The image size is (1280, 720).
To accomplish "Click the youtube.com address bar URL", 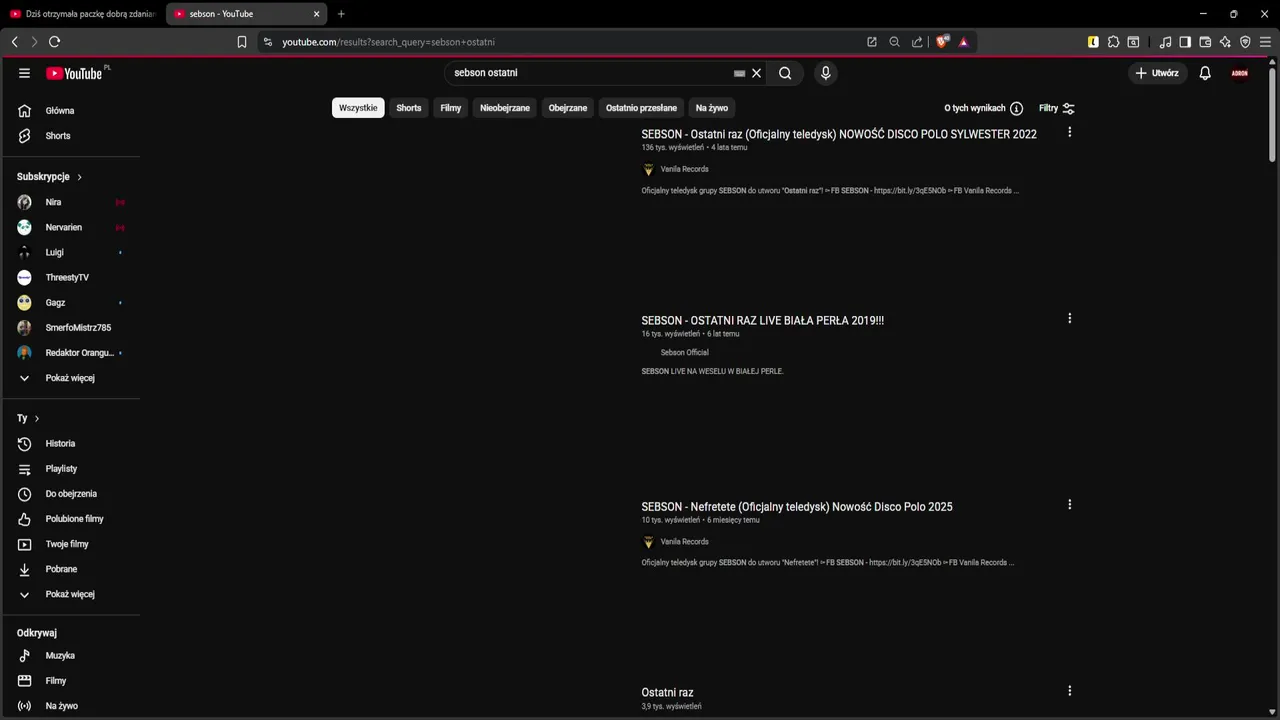I will tap(388, 42).
